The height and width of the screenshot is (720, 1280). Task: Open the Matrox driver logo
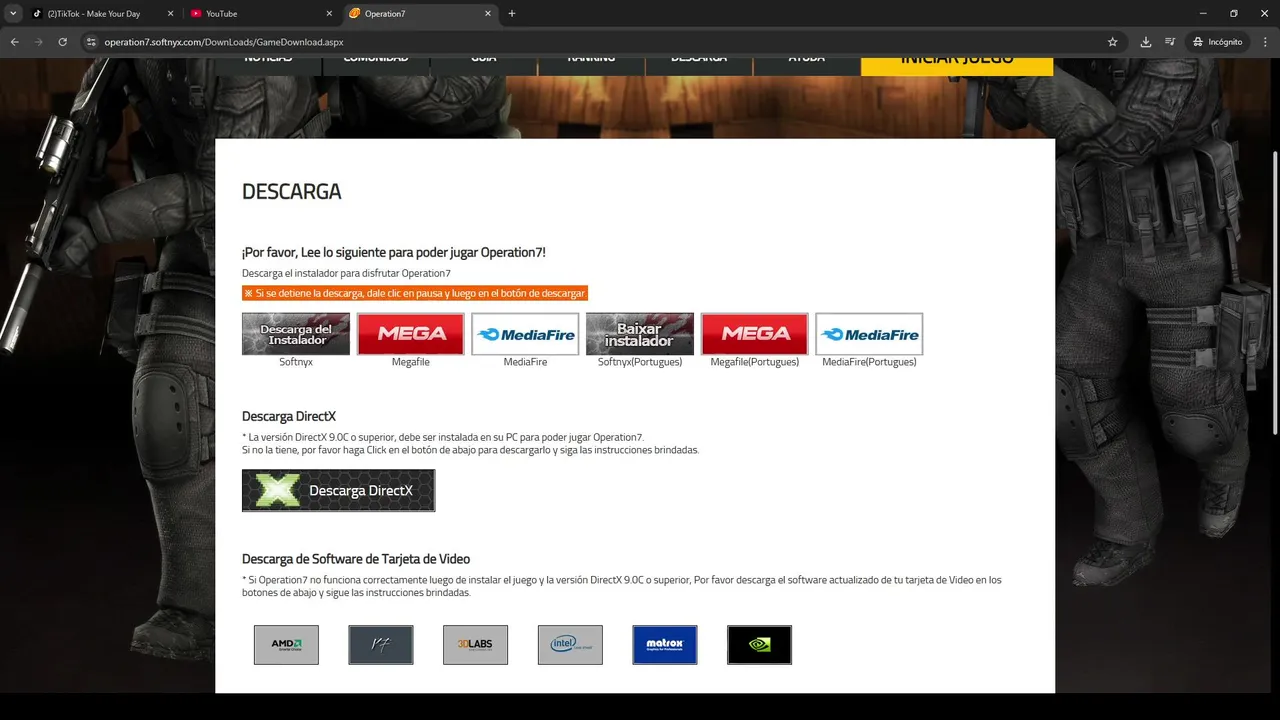tap(665, 645)
